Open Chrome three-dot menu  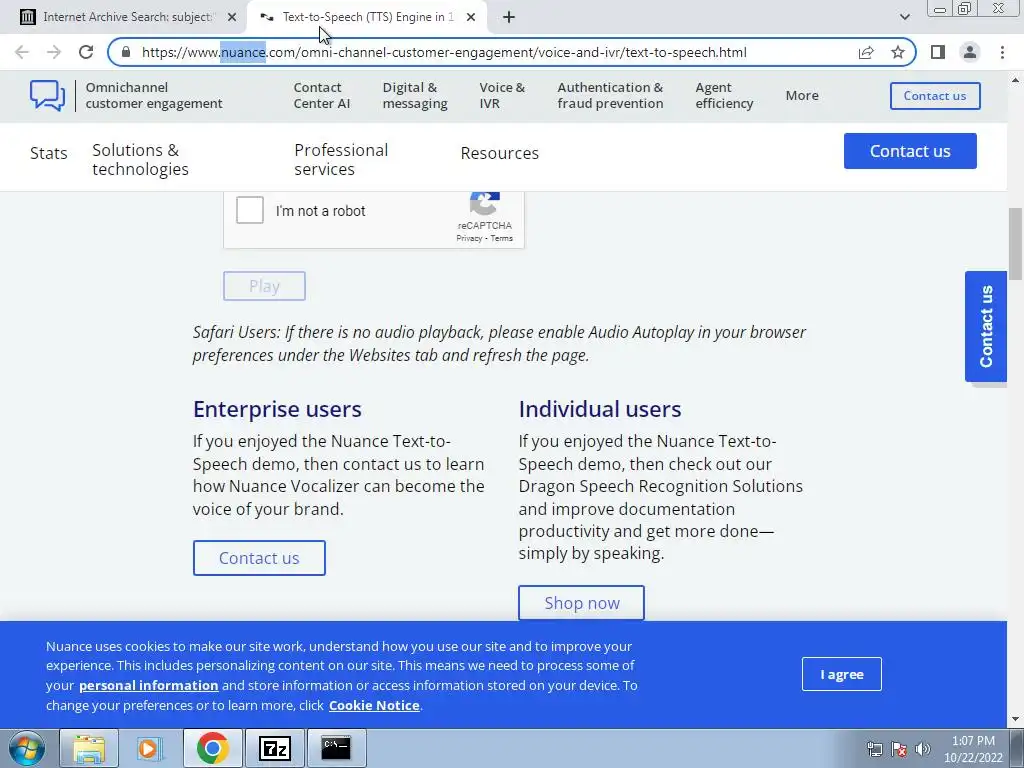coord(1002,52)
